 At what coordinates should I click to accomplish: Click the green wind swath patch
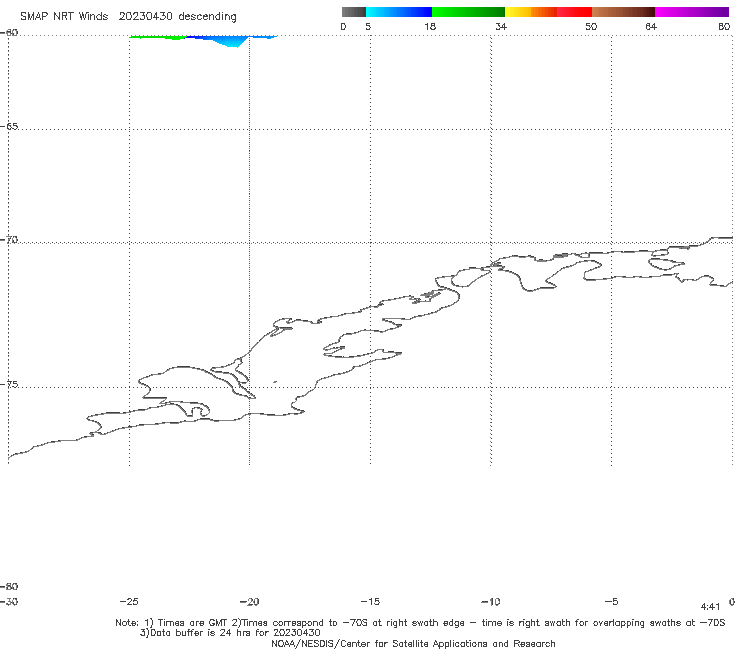click(158, 37)
